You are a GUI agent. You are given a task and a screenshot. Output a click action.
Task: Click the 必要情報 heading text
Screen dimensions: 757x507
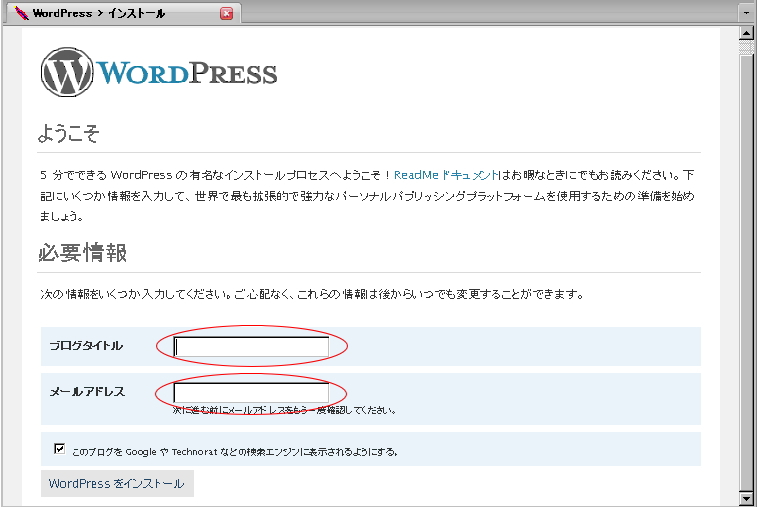pos(82,253)
